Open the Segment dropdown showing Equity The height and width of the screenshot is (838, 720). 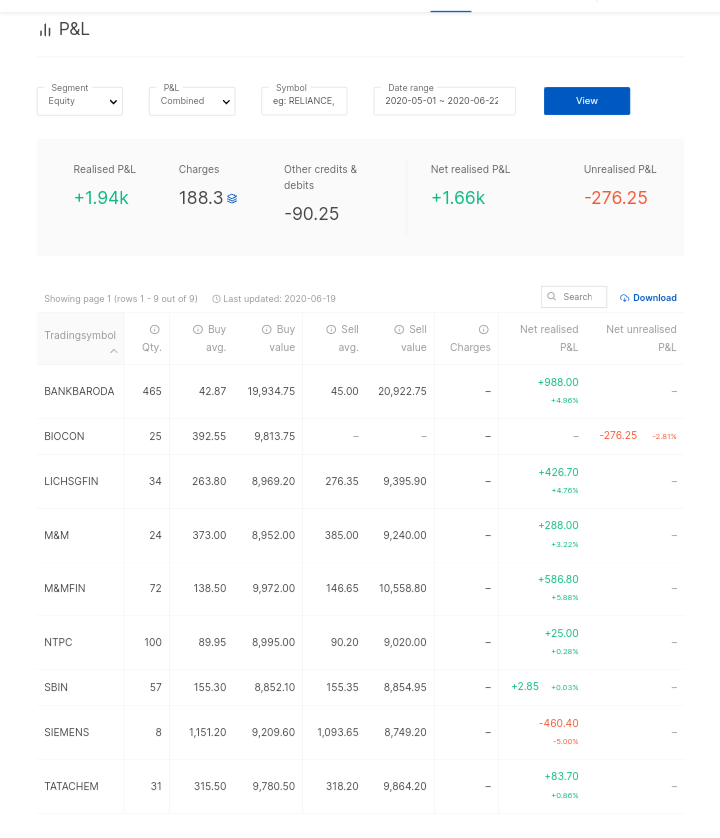point(80,101)
